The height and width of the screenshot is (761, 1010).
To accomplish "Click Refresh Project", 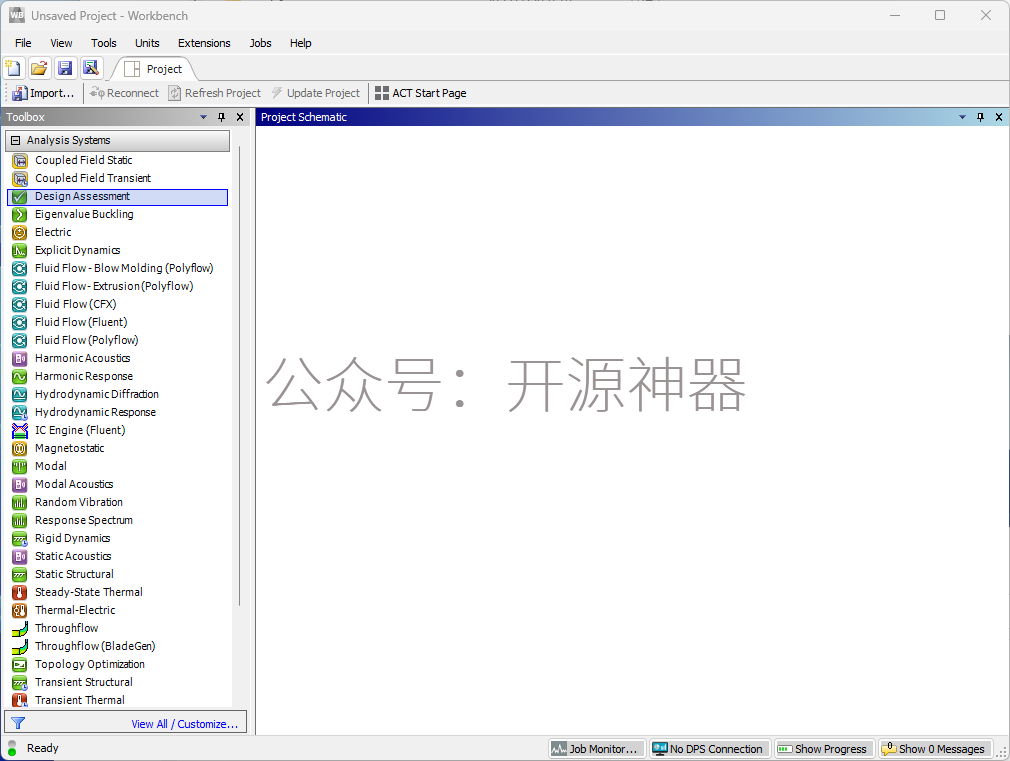I will click(214, 93).
